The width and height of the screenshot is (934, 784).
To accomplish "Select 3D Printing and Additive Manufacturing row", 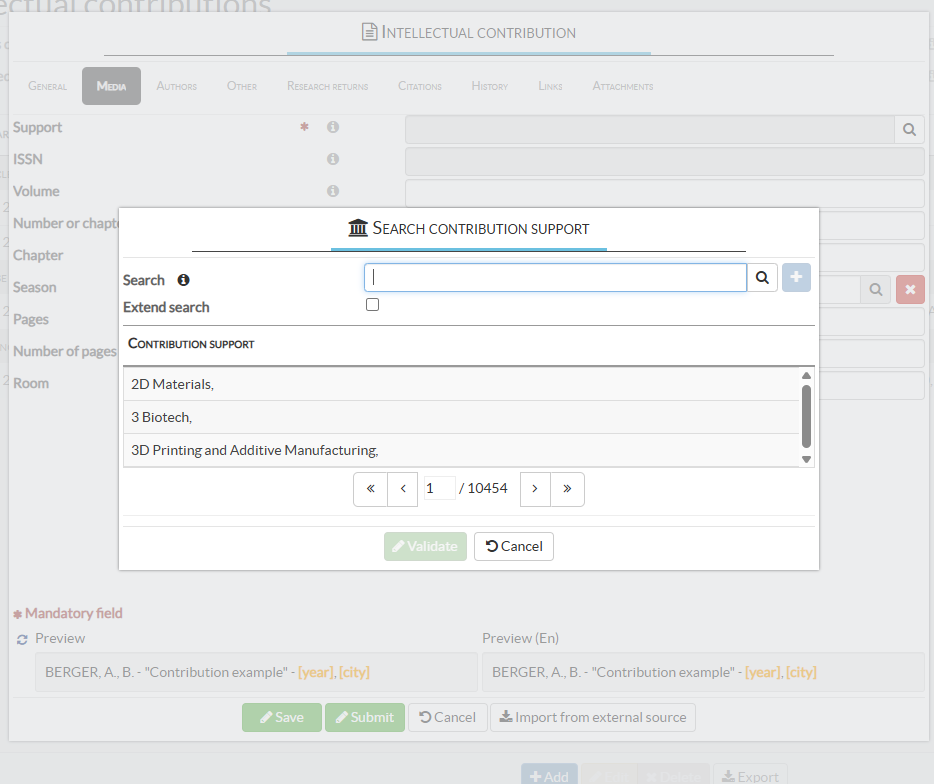I will [254, 450].
